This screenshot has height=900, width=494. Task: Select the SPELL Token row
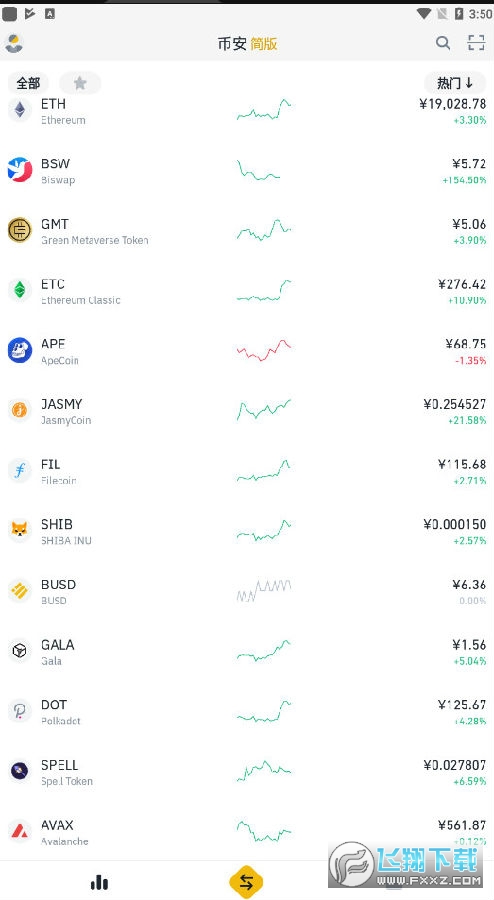(247, 771)
